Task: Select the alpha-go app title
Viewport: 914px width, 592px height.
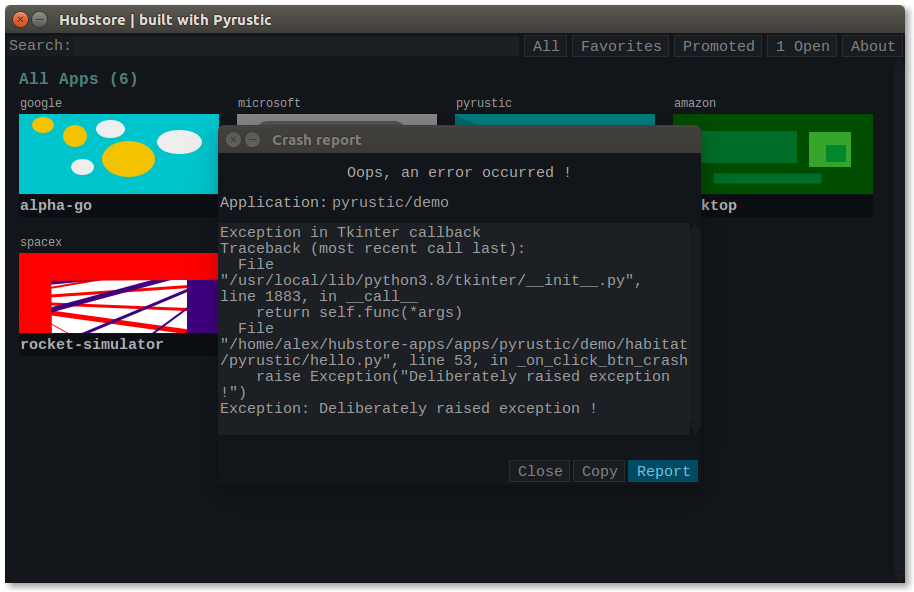Action: point(56,205)
